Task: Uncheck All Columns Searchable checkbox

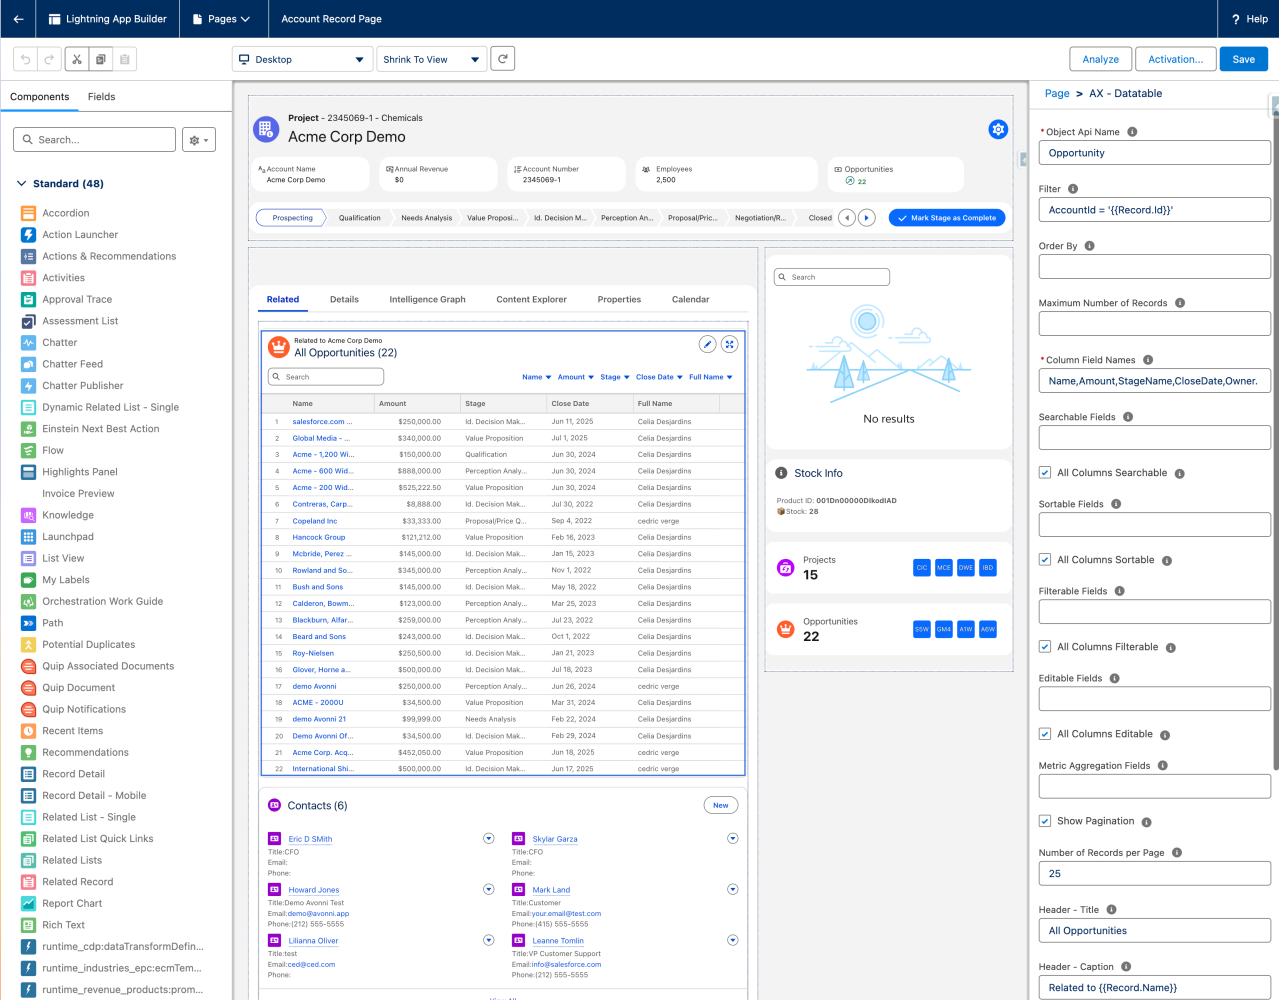Action: [1045, 473]
